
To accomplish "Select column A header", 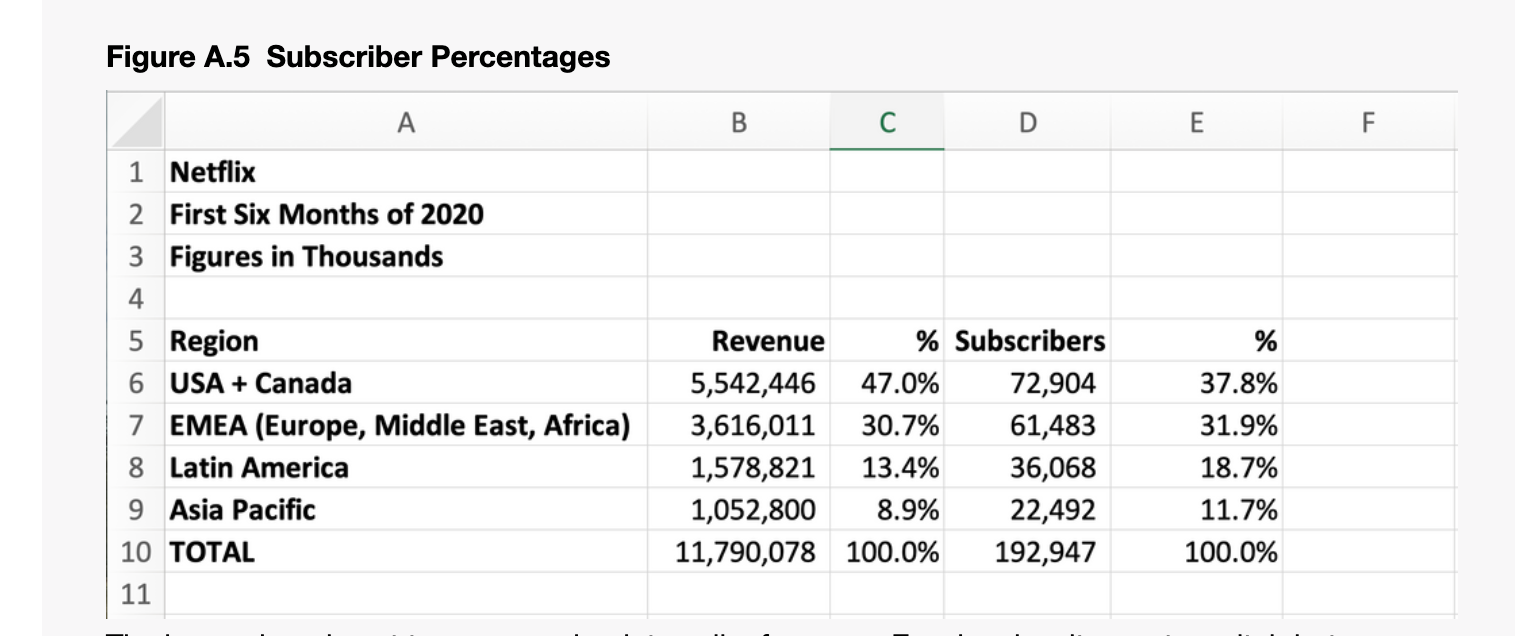I will 405,122.
